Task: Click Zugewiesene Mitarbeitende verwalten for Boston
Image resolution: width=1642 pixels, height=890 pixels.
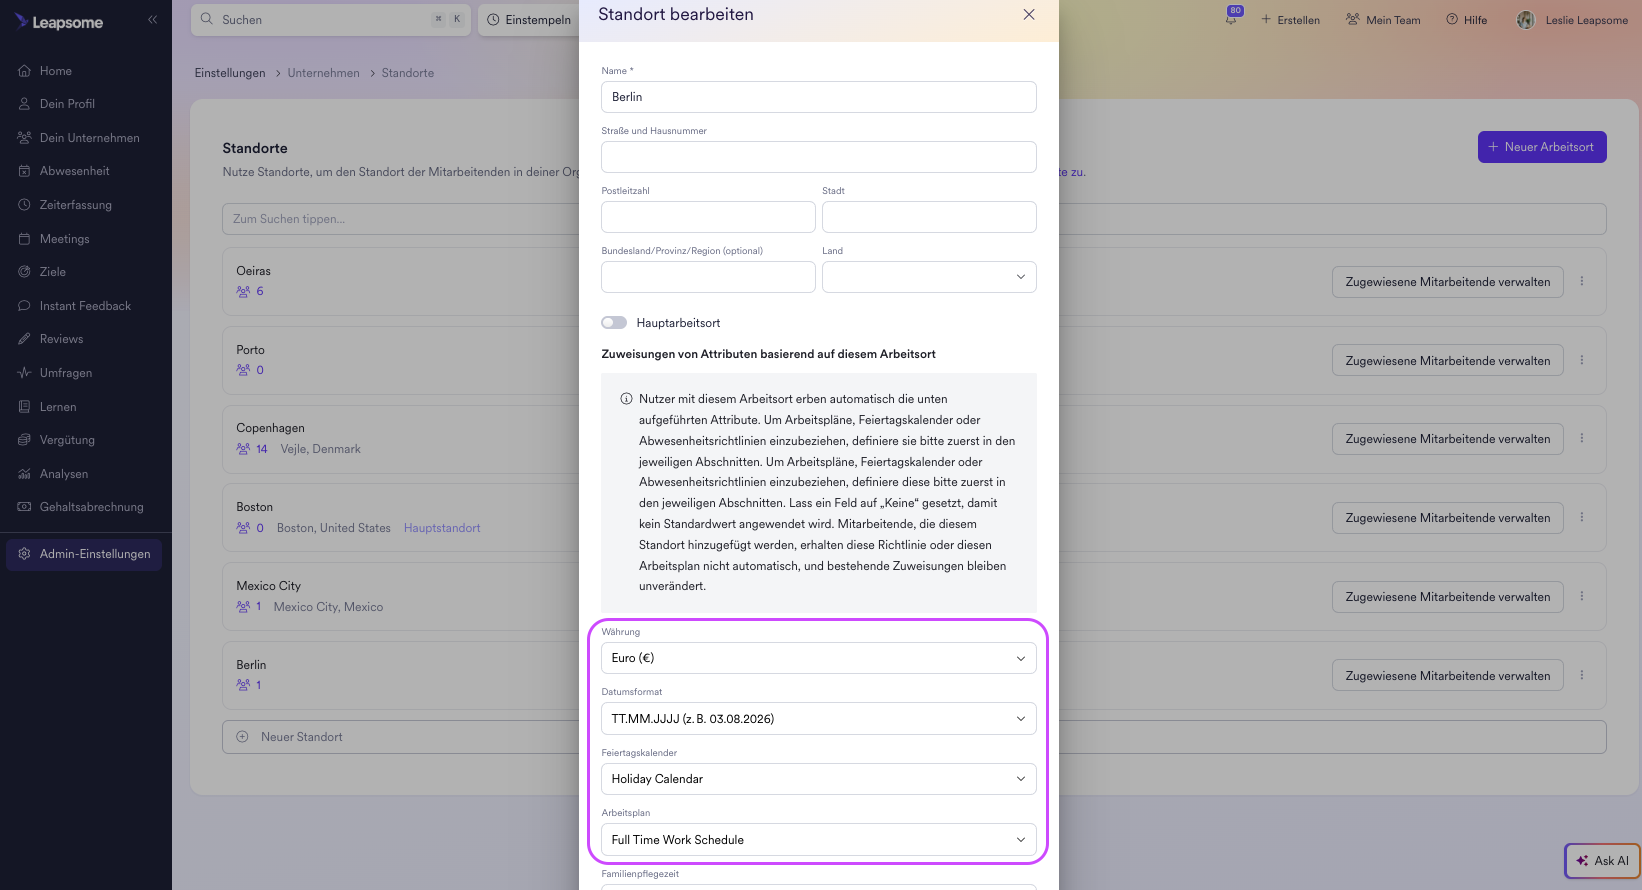Action: pyautogui.click(x=1447, y=518)
